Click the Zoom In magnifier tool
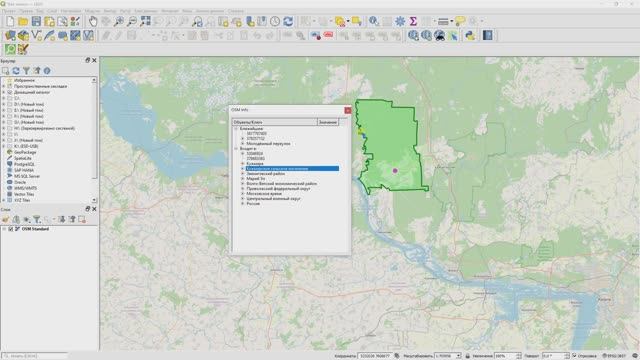640x360 pixels. [119, 21]
